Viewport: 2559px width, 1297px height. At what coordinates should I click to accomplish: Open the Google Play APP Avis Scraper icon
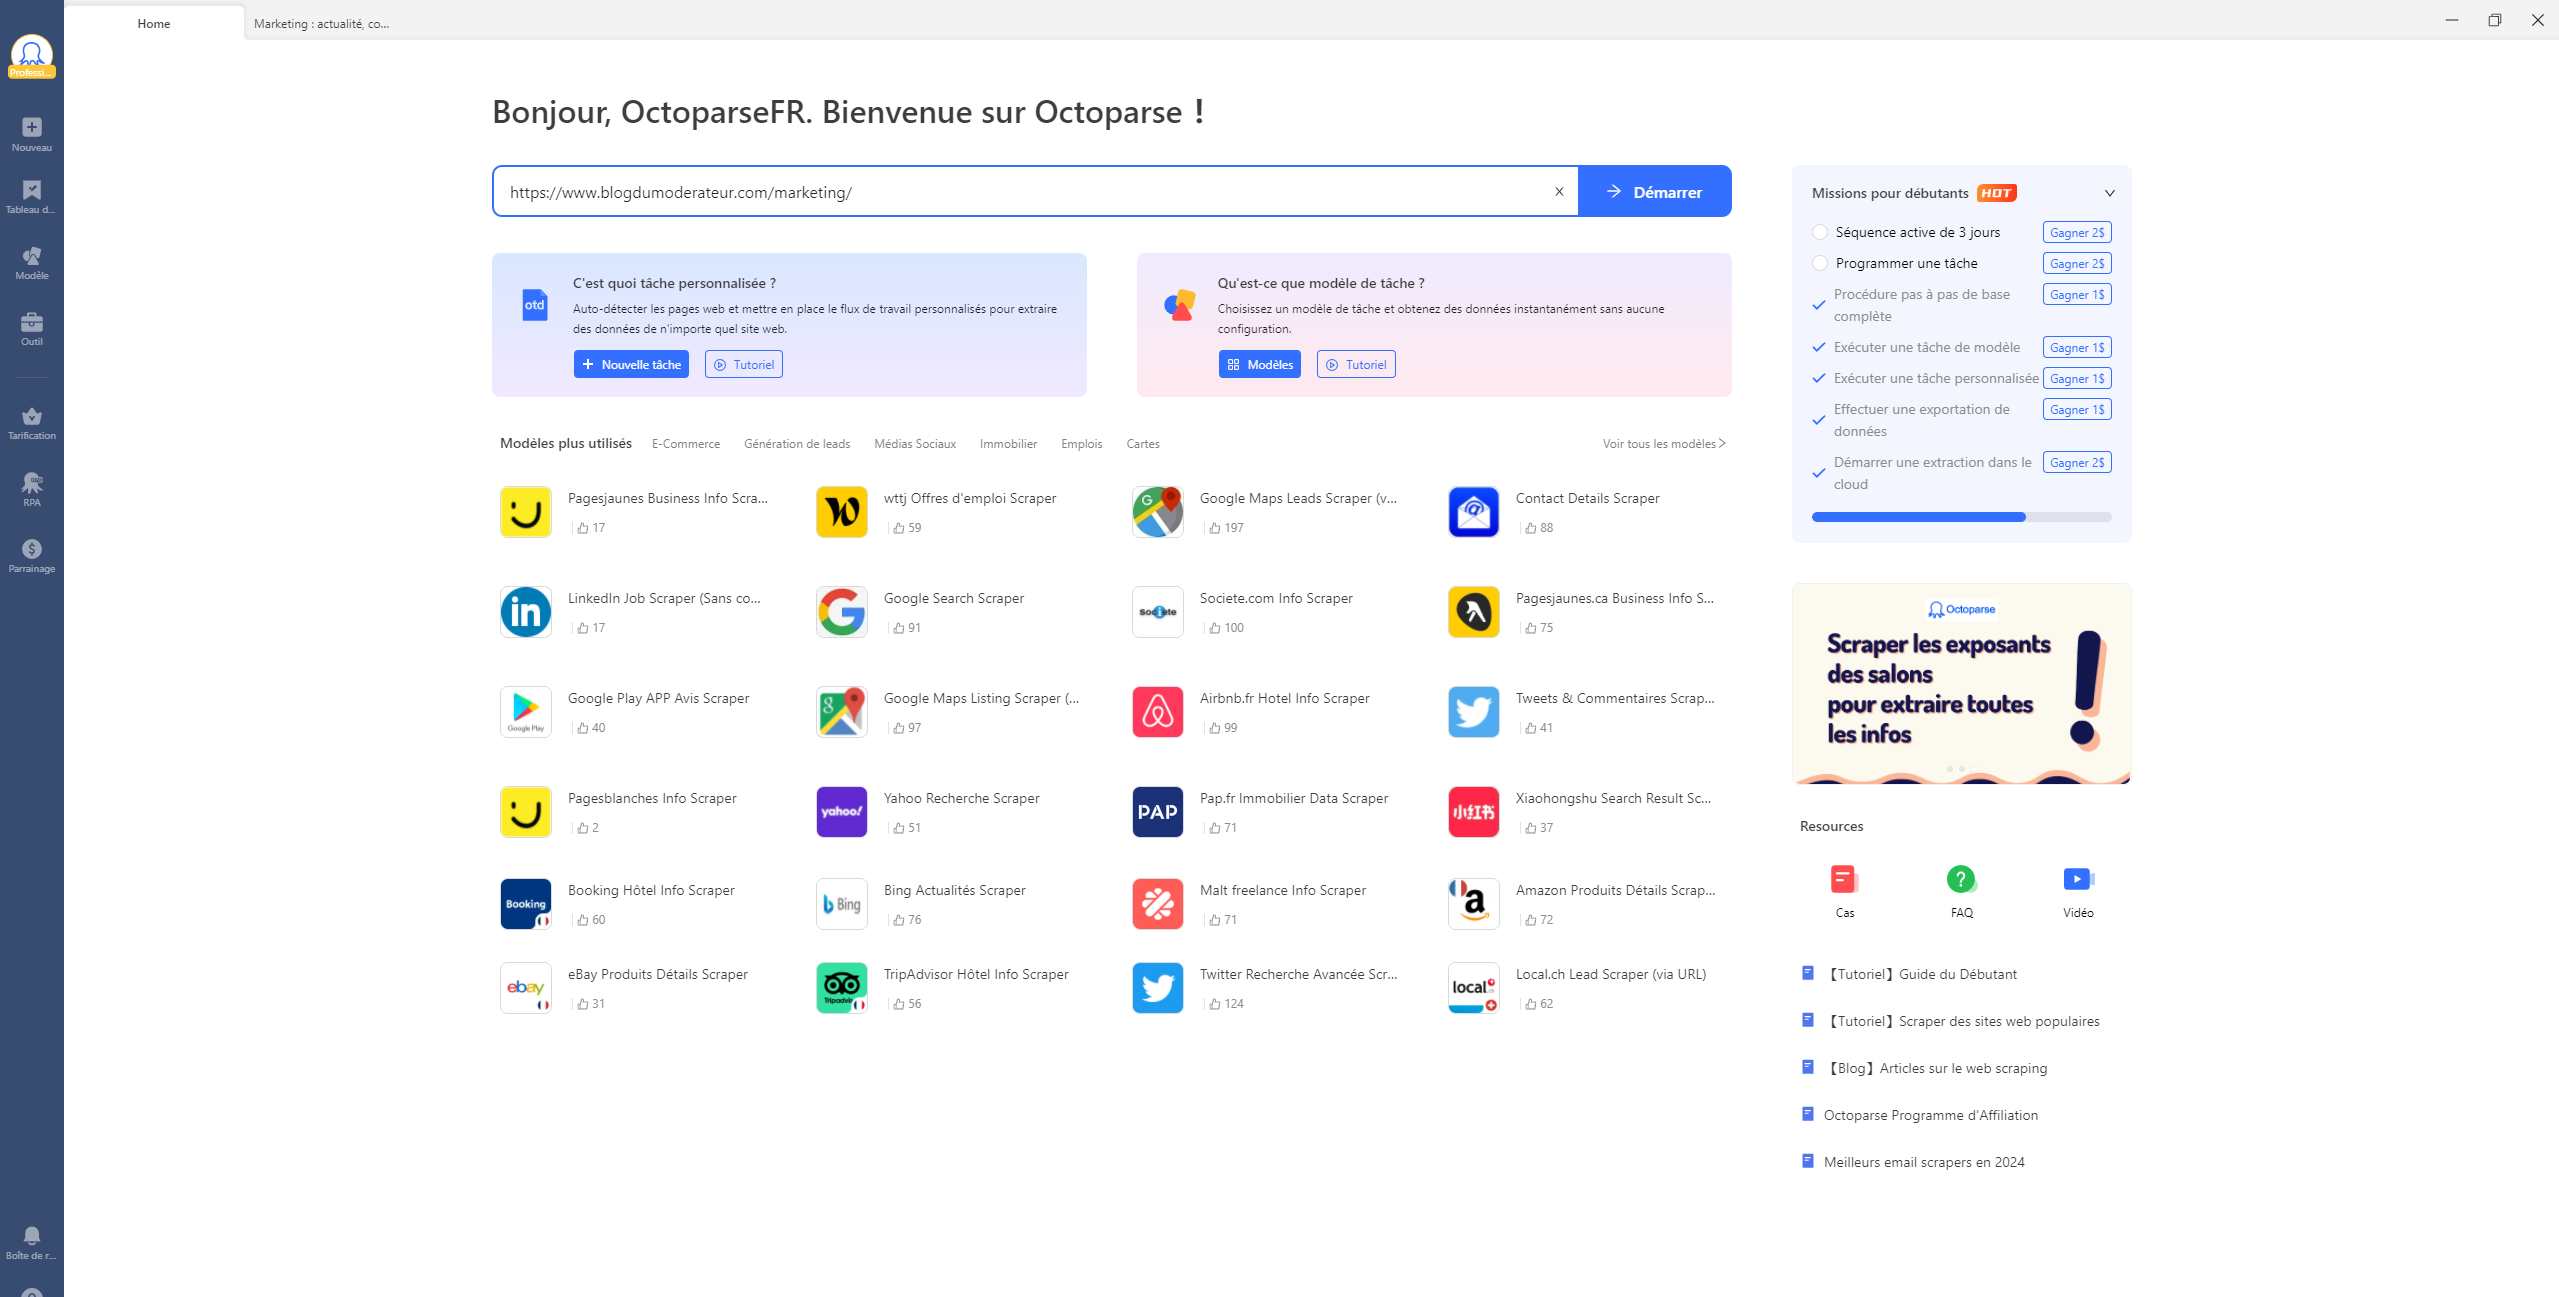(526, 712)
